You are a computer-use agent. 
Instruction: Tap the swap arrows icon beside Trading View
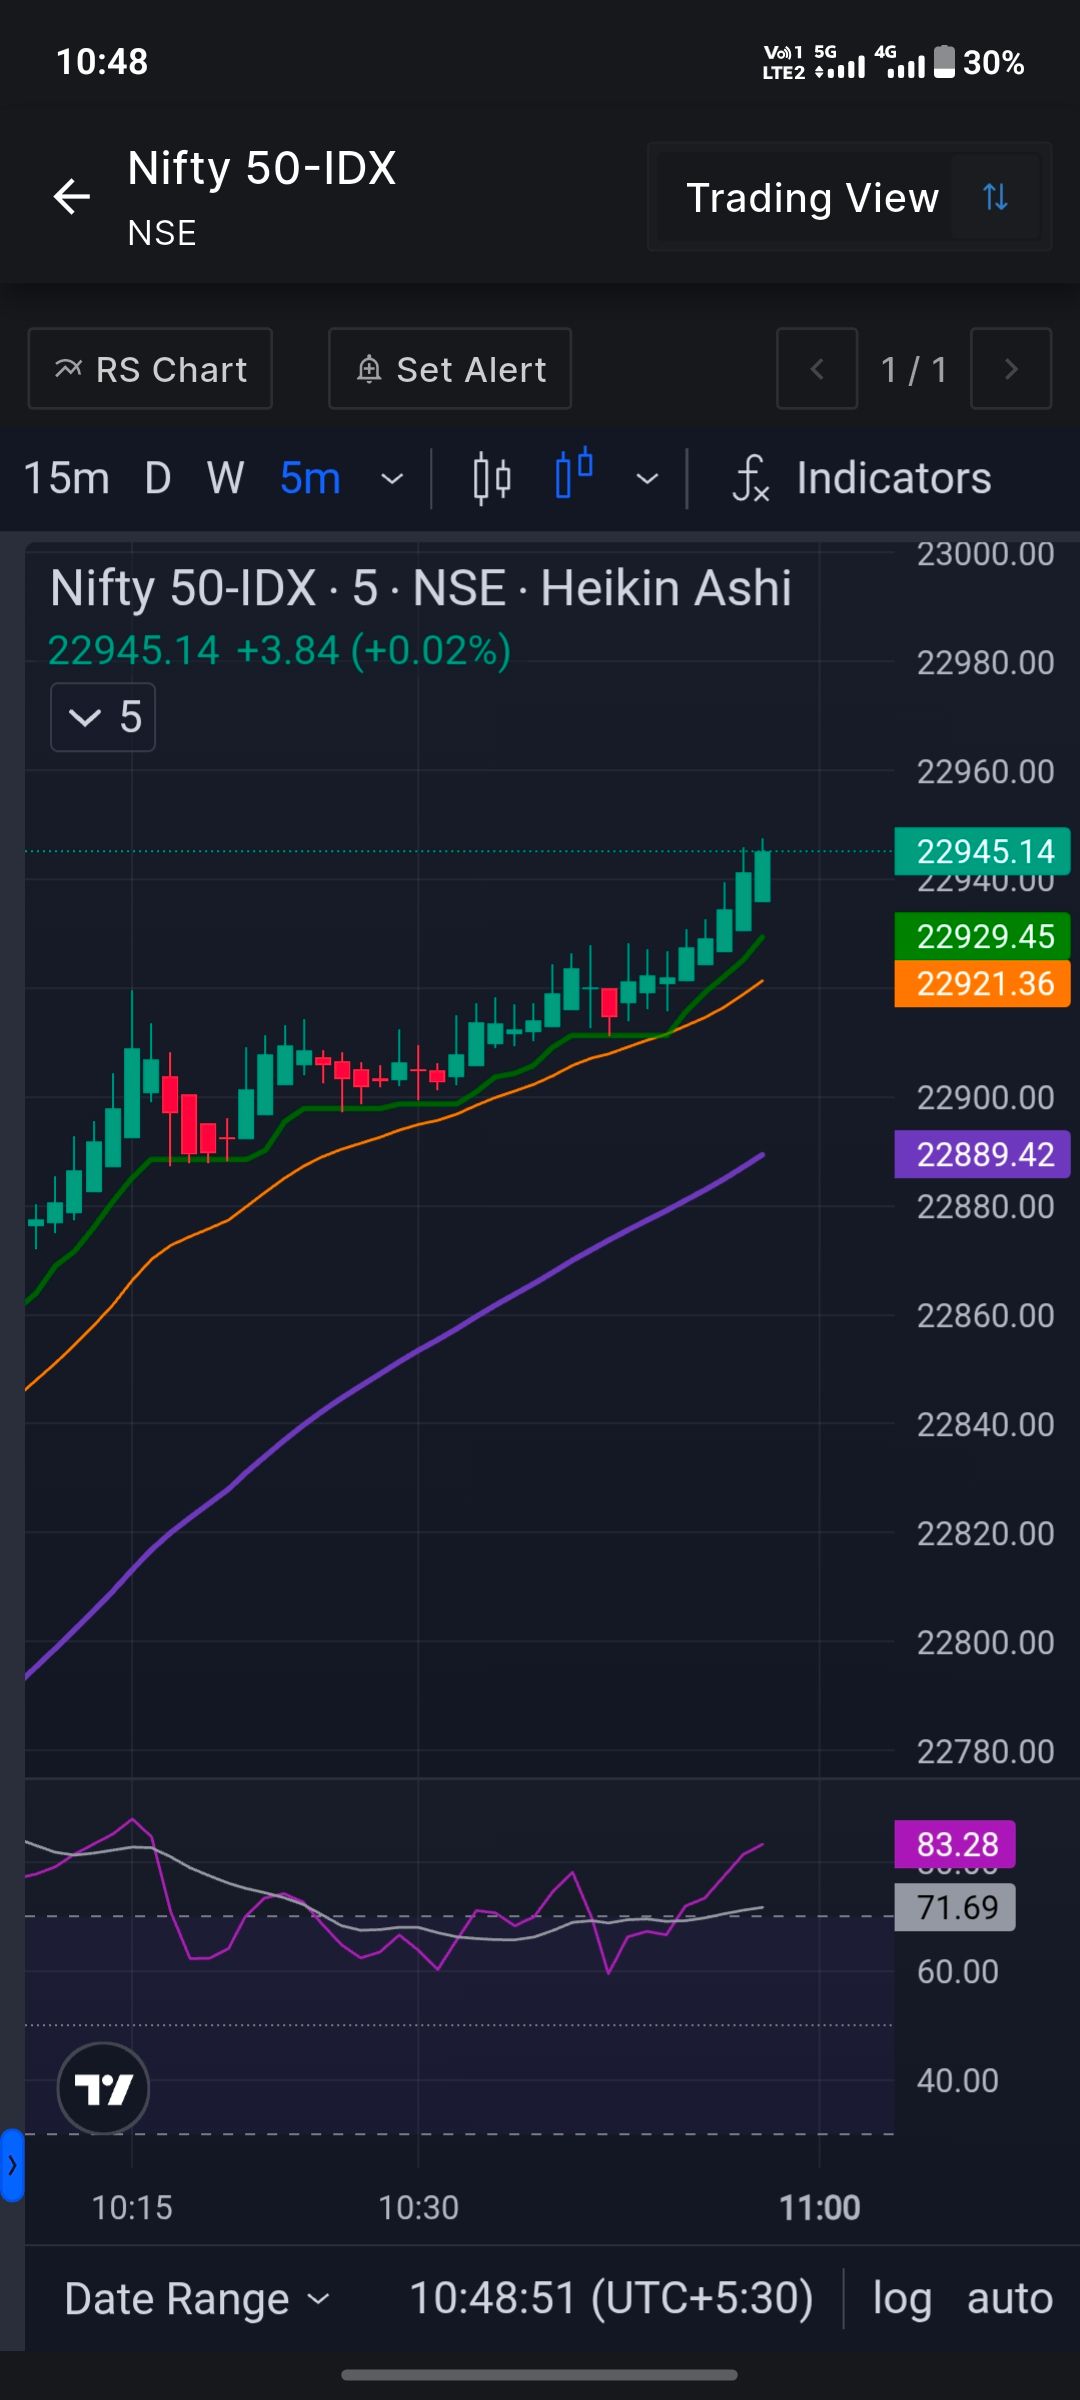995,197
